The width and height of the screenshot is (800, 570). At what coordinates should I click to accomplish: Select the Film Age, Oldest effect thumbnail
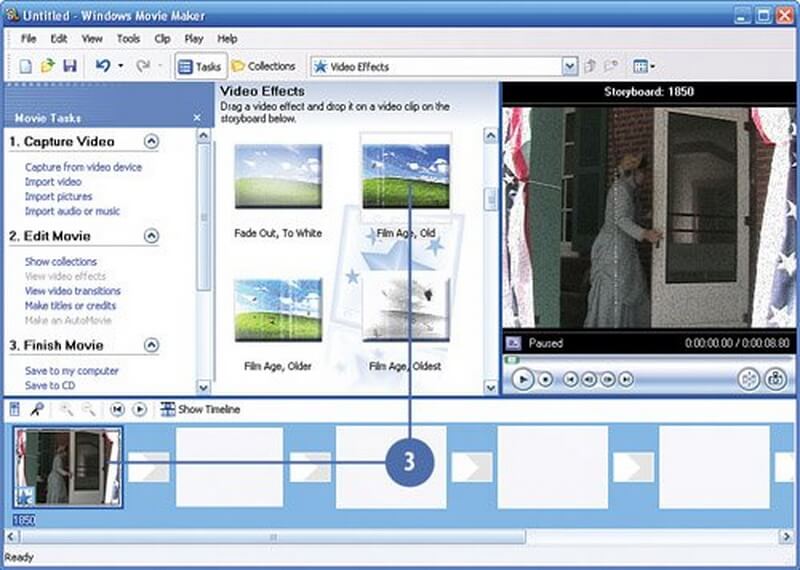pyautogui.click(x=406, y=310)
